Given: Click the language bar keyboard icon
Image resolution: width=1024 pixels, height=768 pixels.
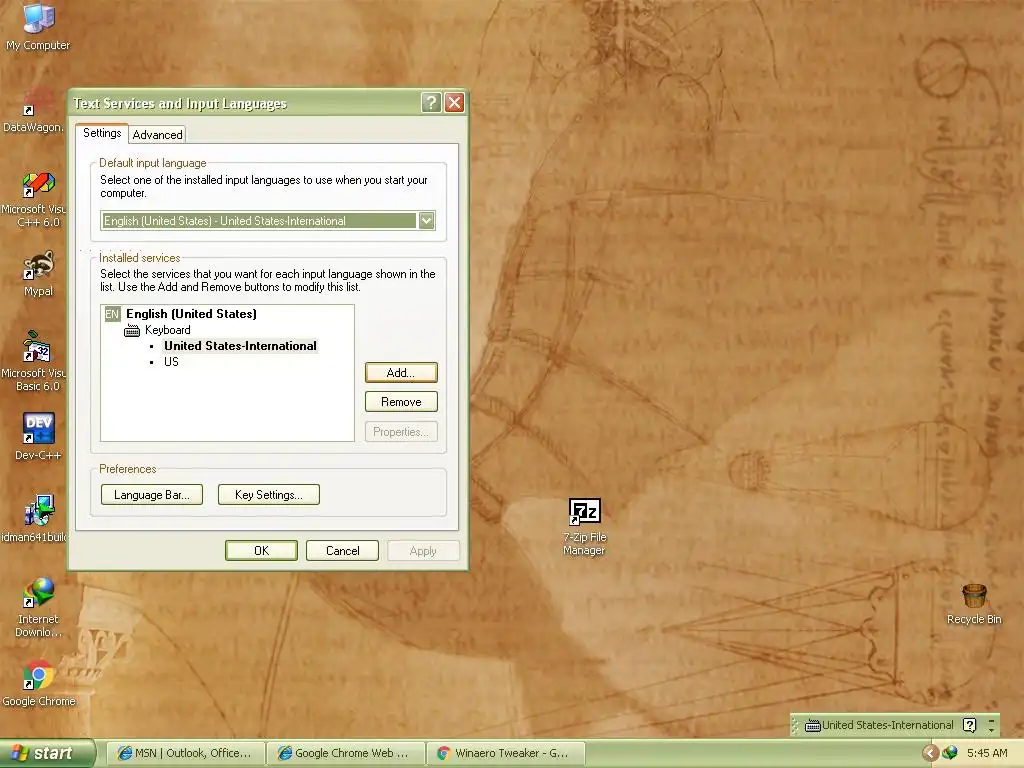Looking at the screenshot, I should pyautogui.click(x=812, y=725).
